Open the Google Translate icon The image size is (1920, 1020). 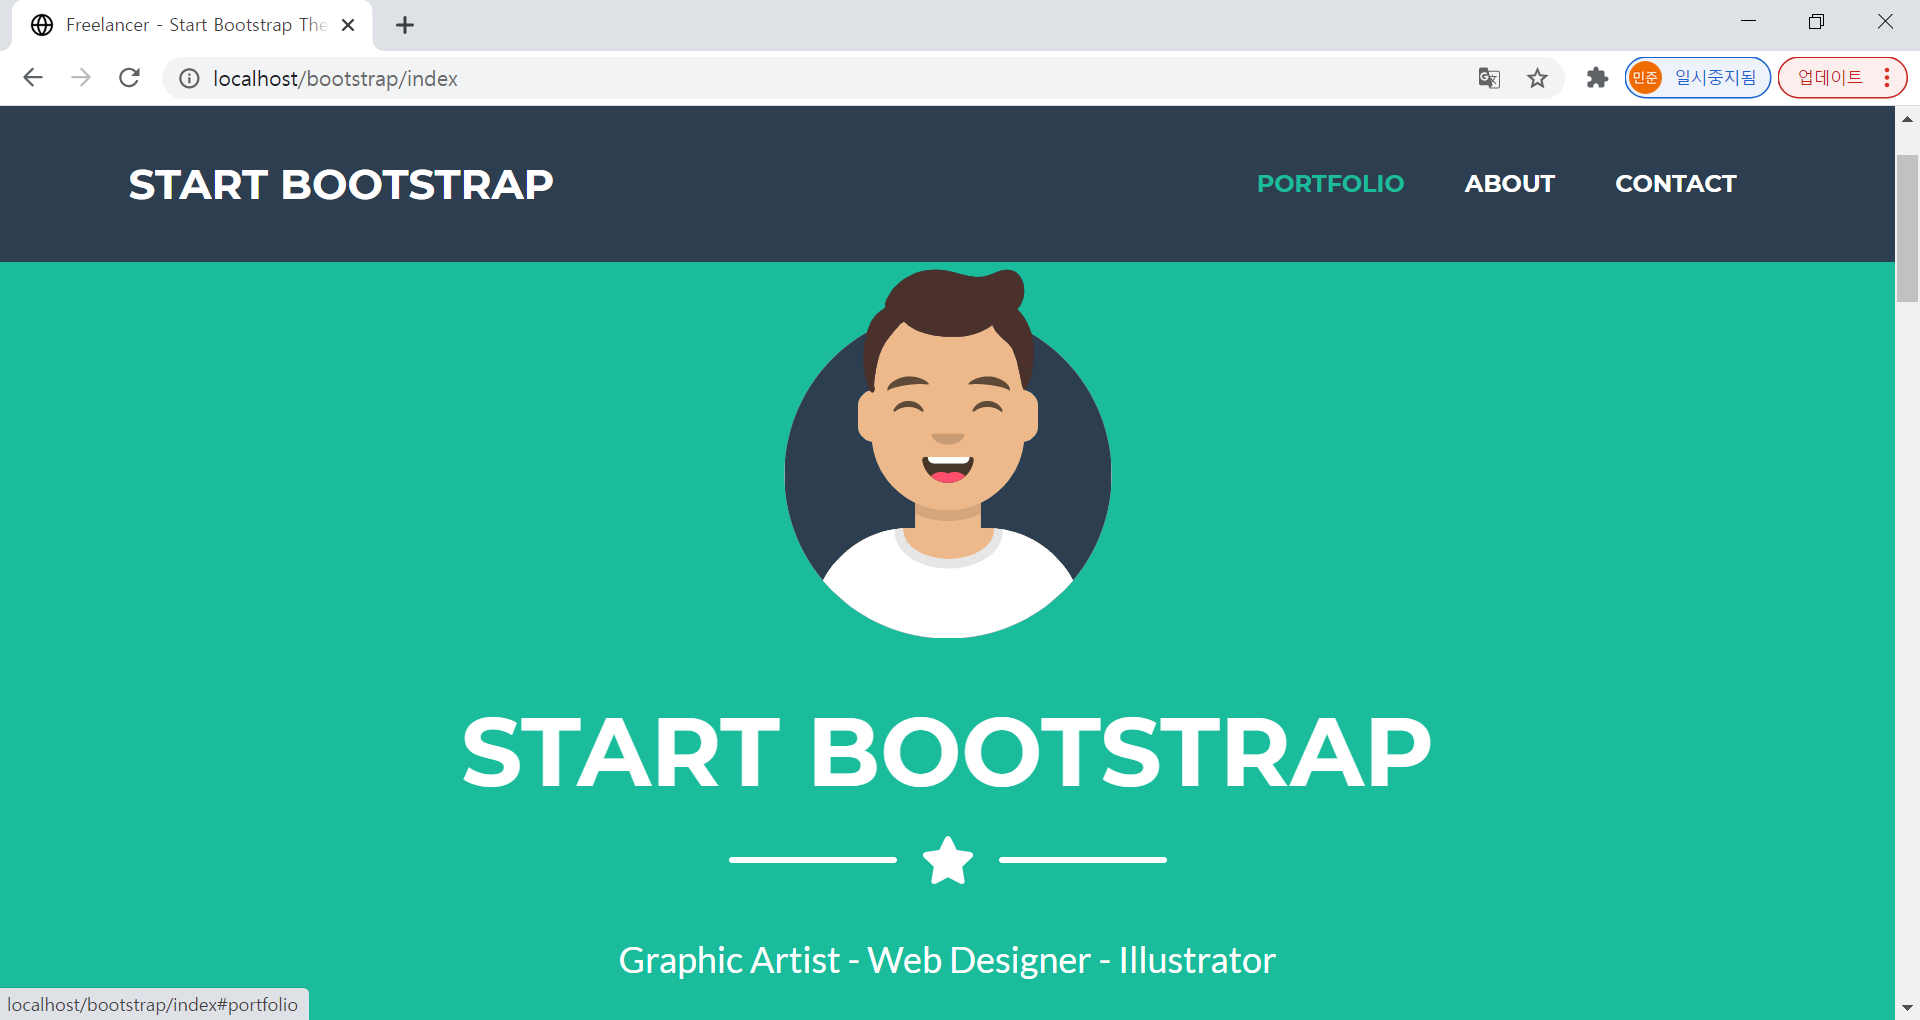click(1489, 78)
